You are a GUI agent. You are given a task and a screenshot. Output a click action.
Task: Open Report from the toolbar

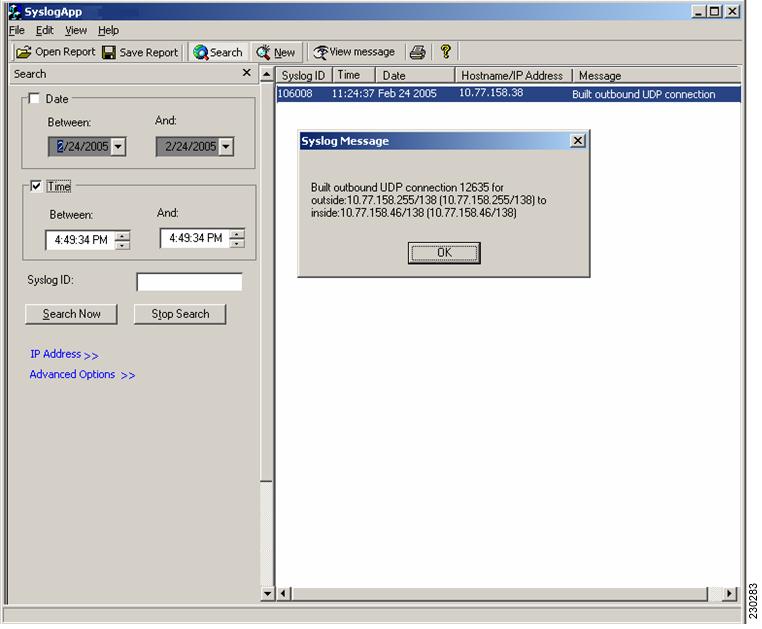(55, 52)
